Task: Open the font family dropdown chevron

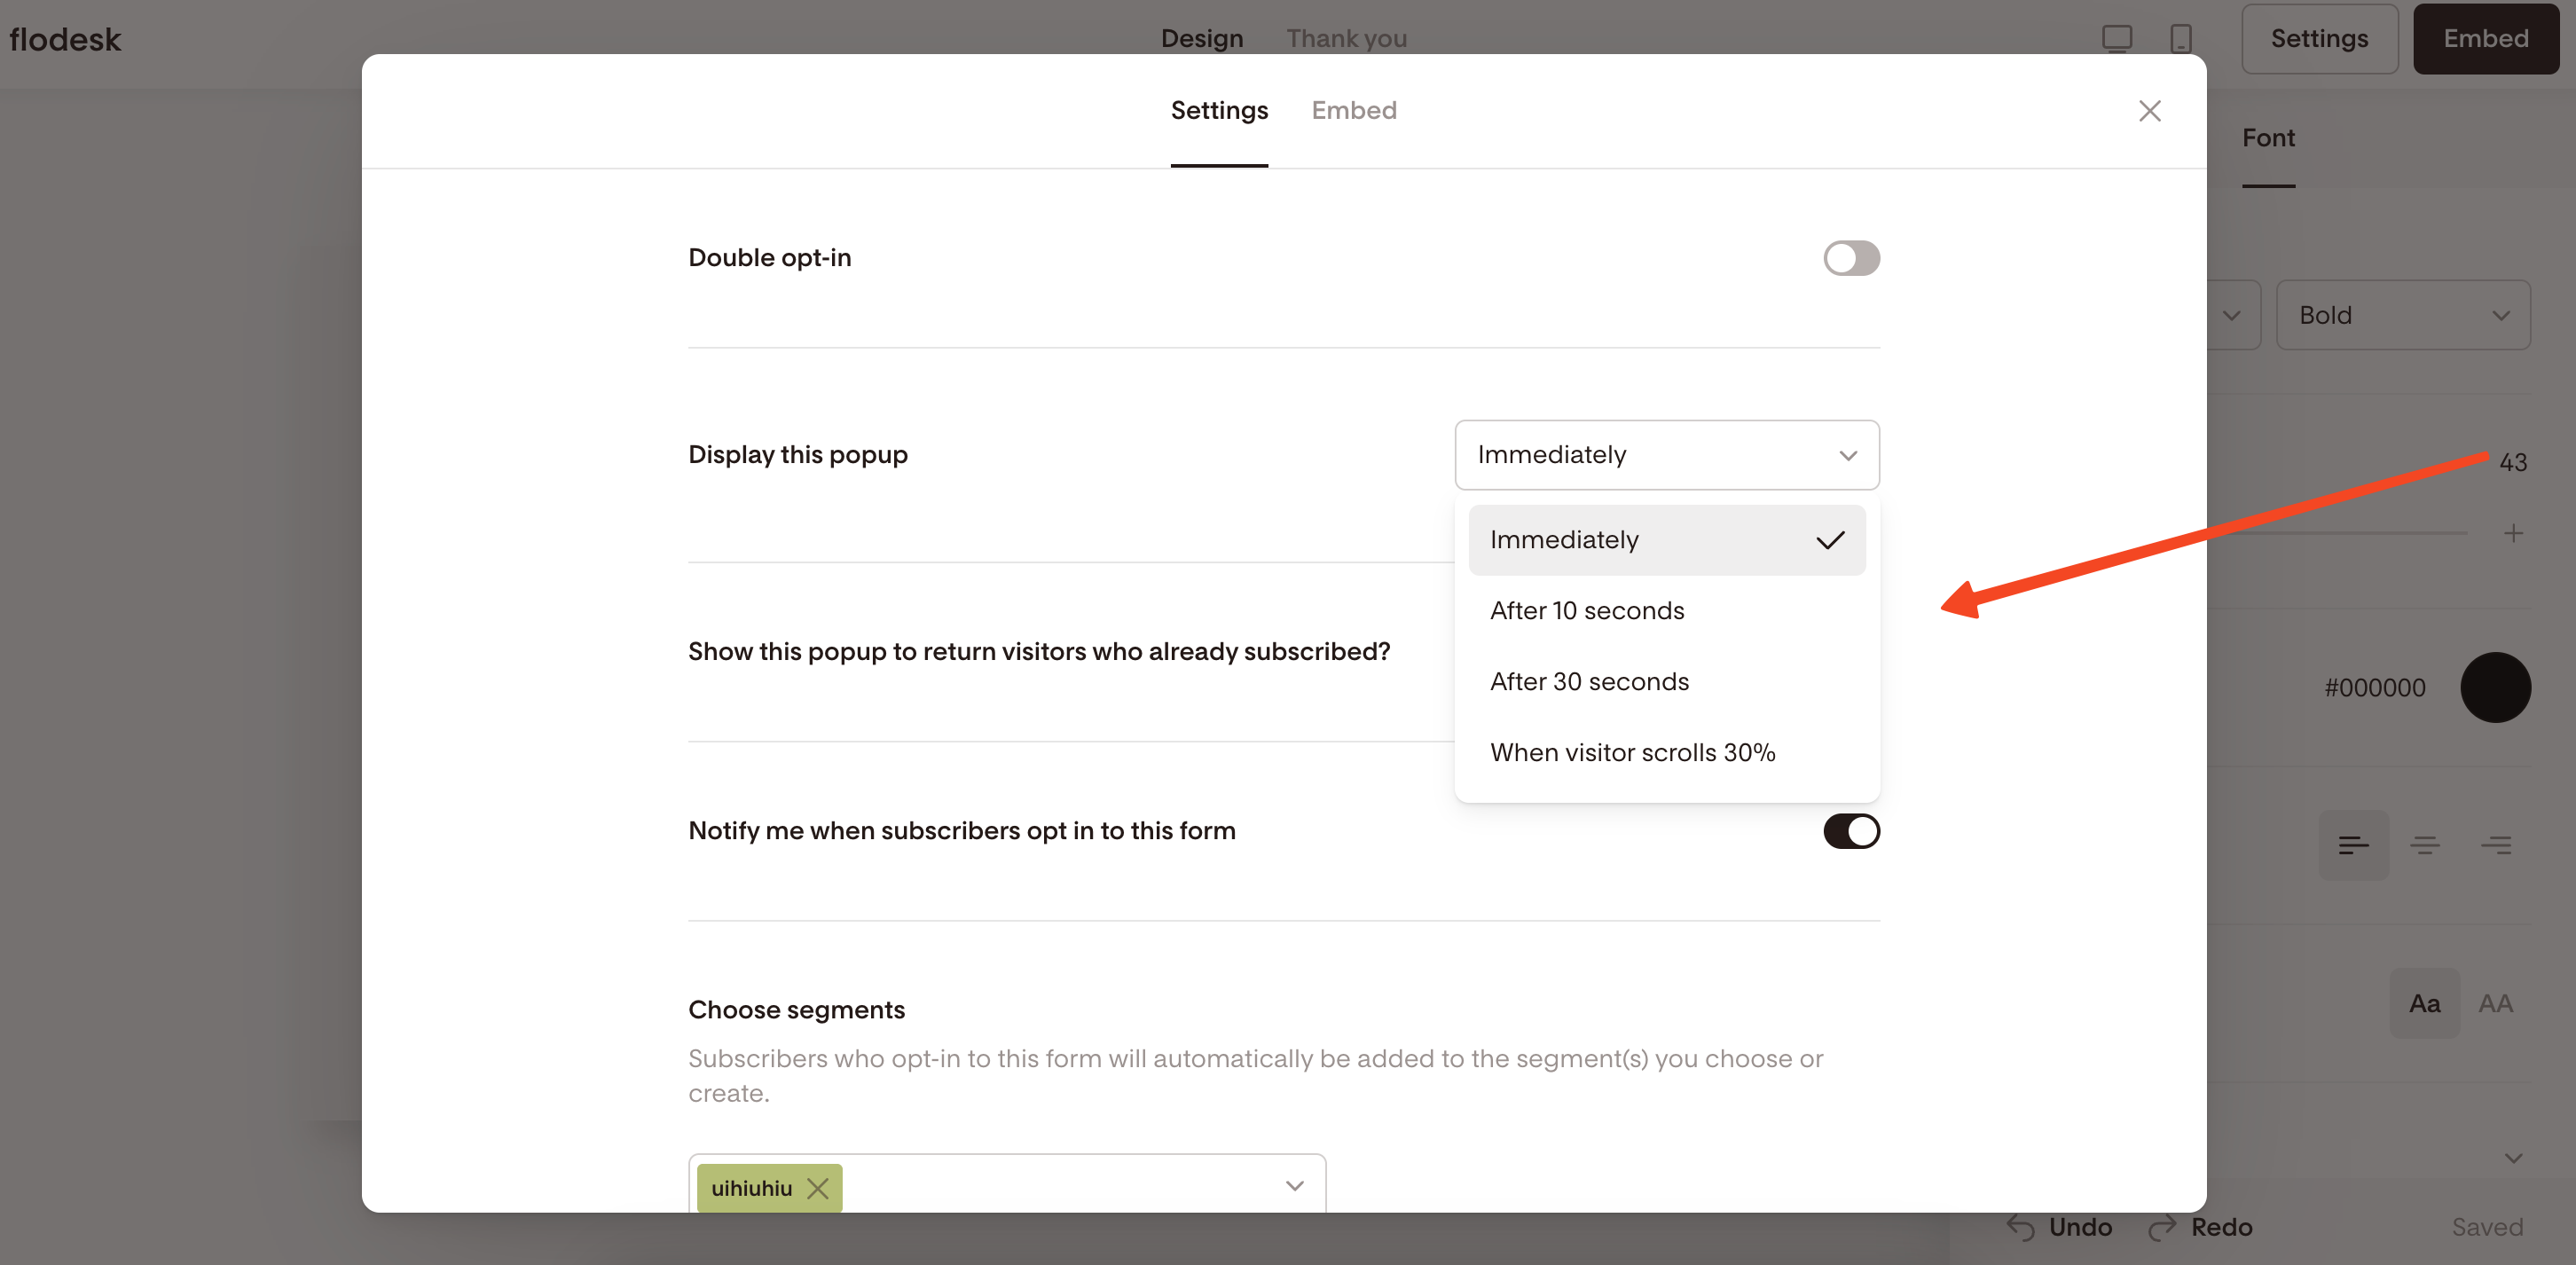Action: tap(2231, 315)
